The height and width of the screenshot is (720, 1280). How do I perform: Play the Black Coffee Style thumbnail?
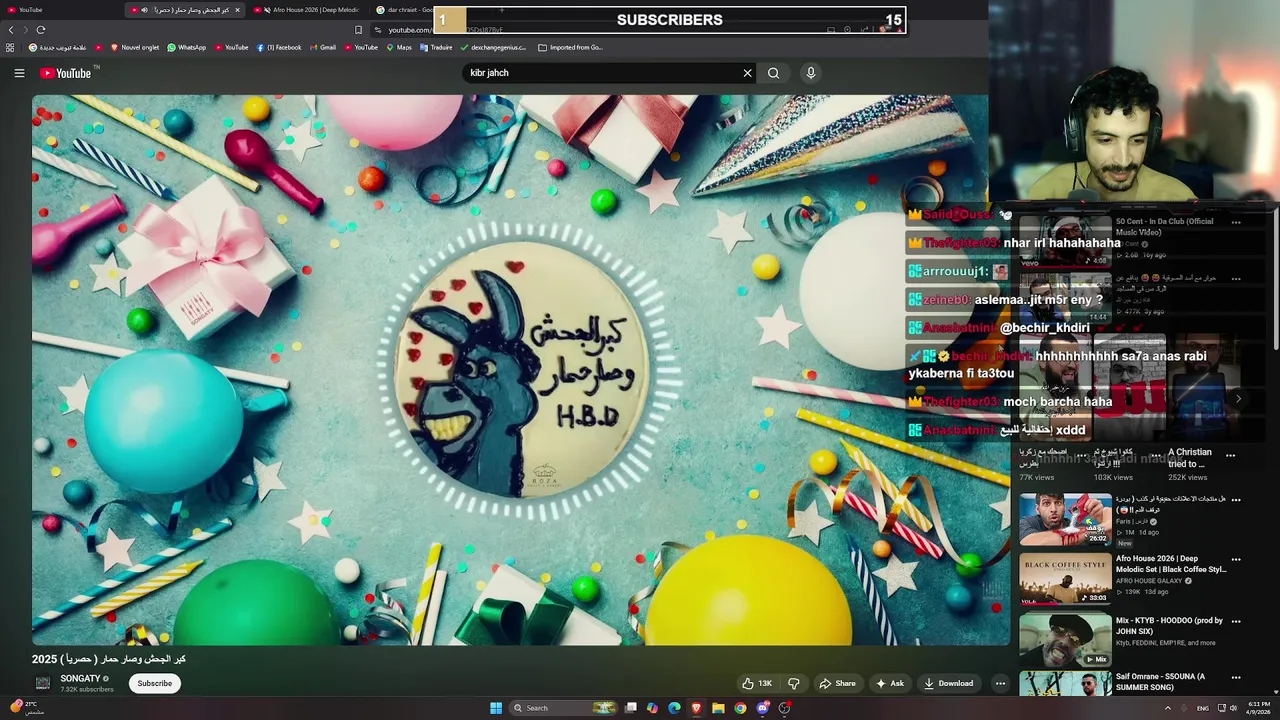coord(1065,579)
